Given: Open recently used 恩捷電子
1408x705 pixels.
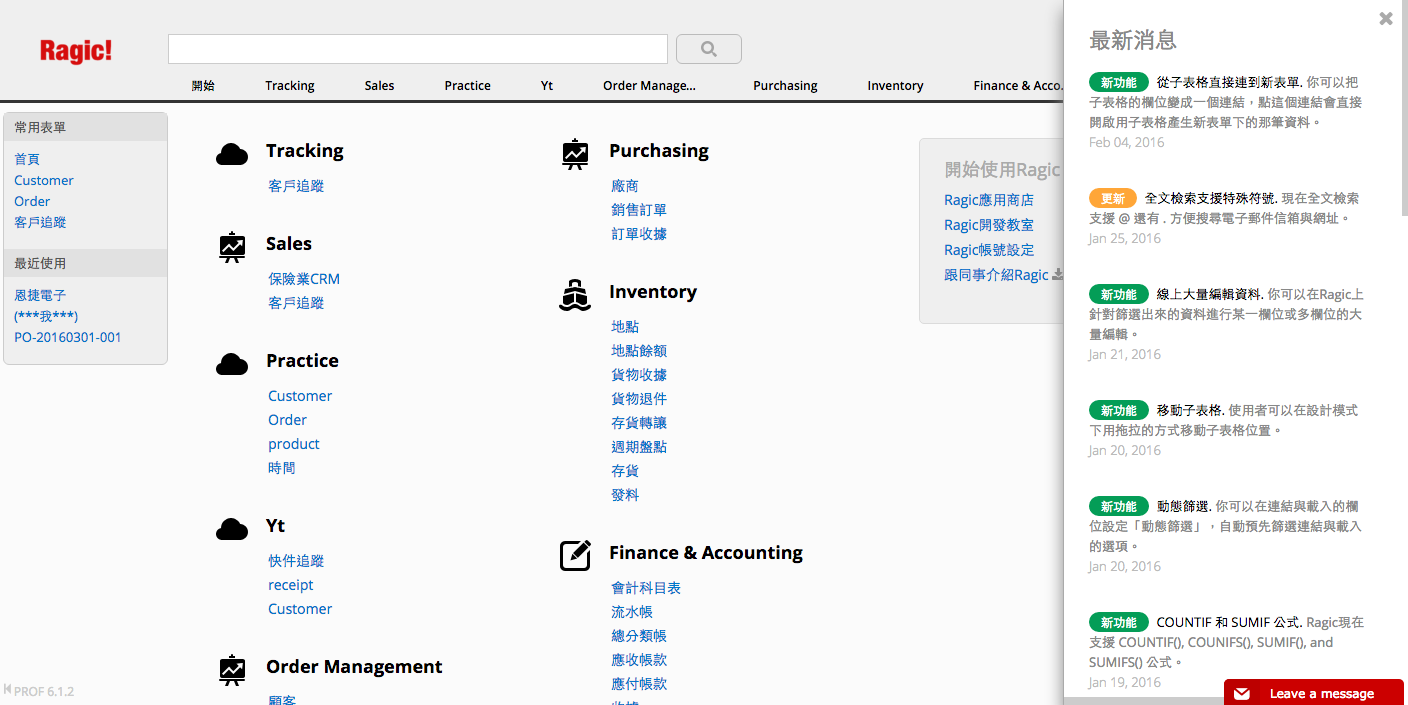Looking at the screenshot, I should pos(40,295).
